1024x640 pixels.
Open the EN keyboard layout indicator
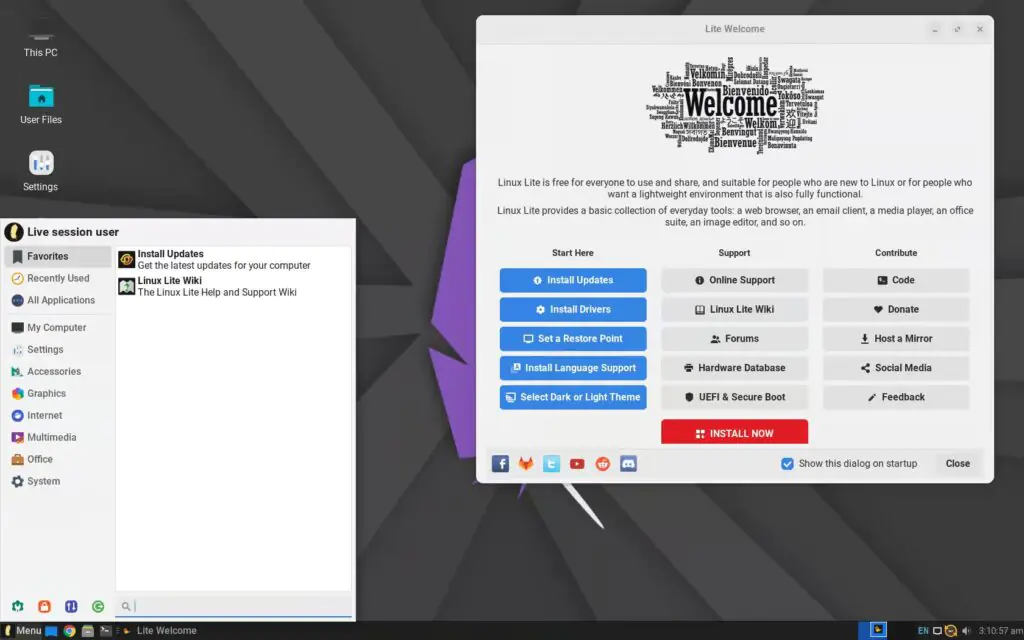pyautogui.click(x=922, y=631)
